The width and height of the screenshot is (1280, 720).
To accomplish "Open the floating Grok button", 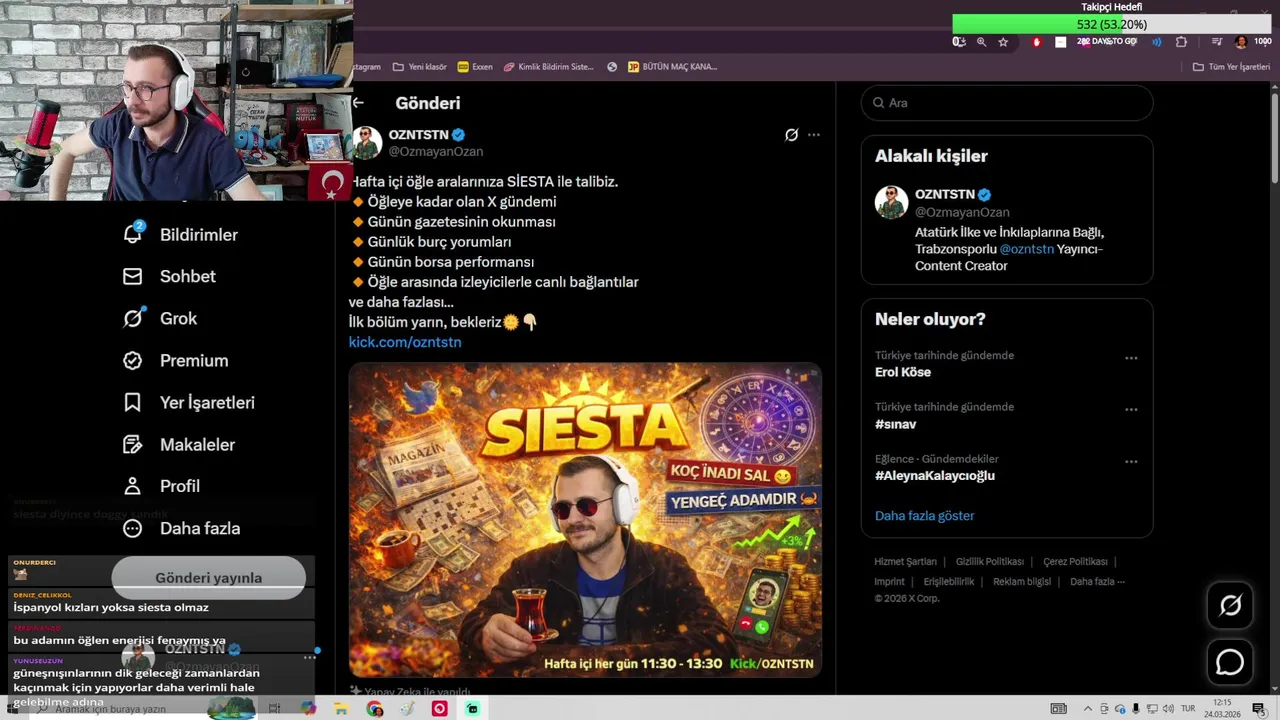I will [1230, 605].
